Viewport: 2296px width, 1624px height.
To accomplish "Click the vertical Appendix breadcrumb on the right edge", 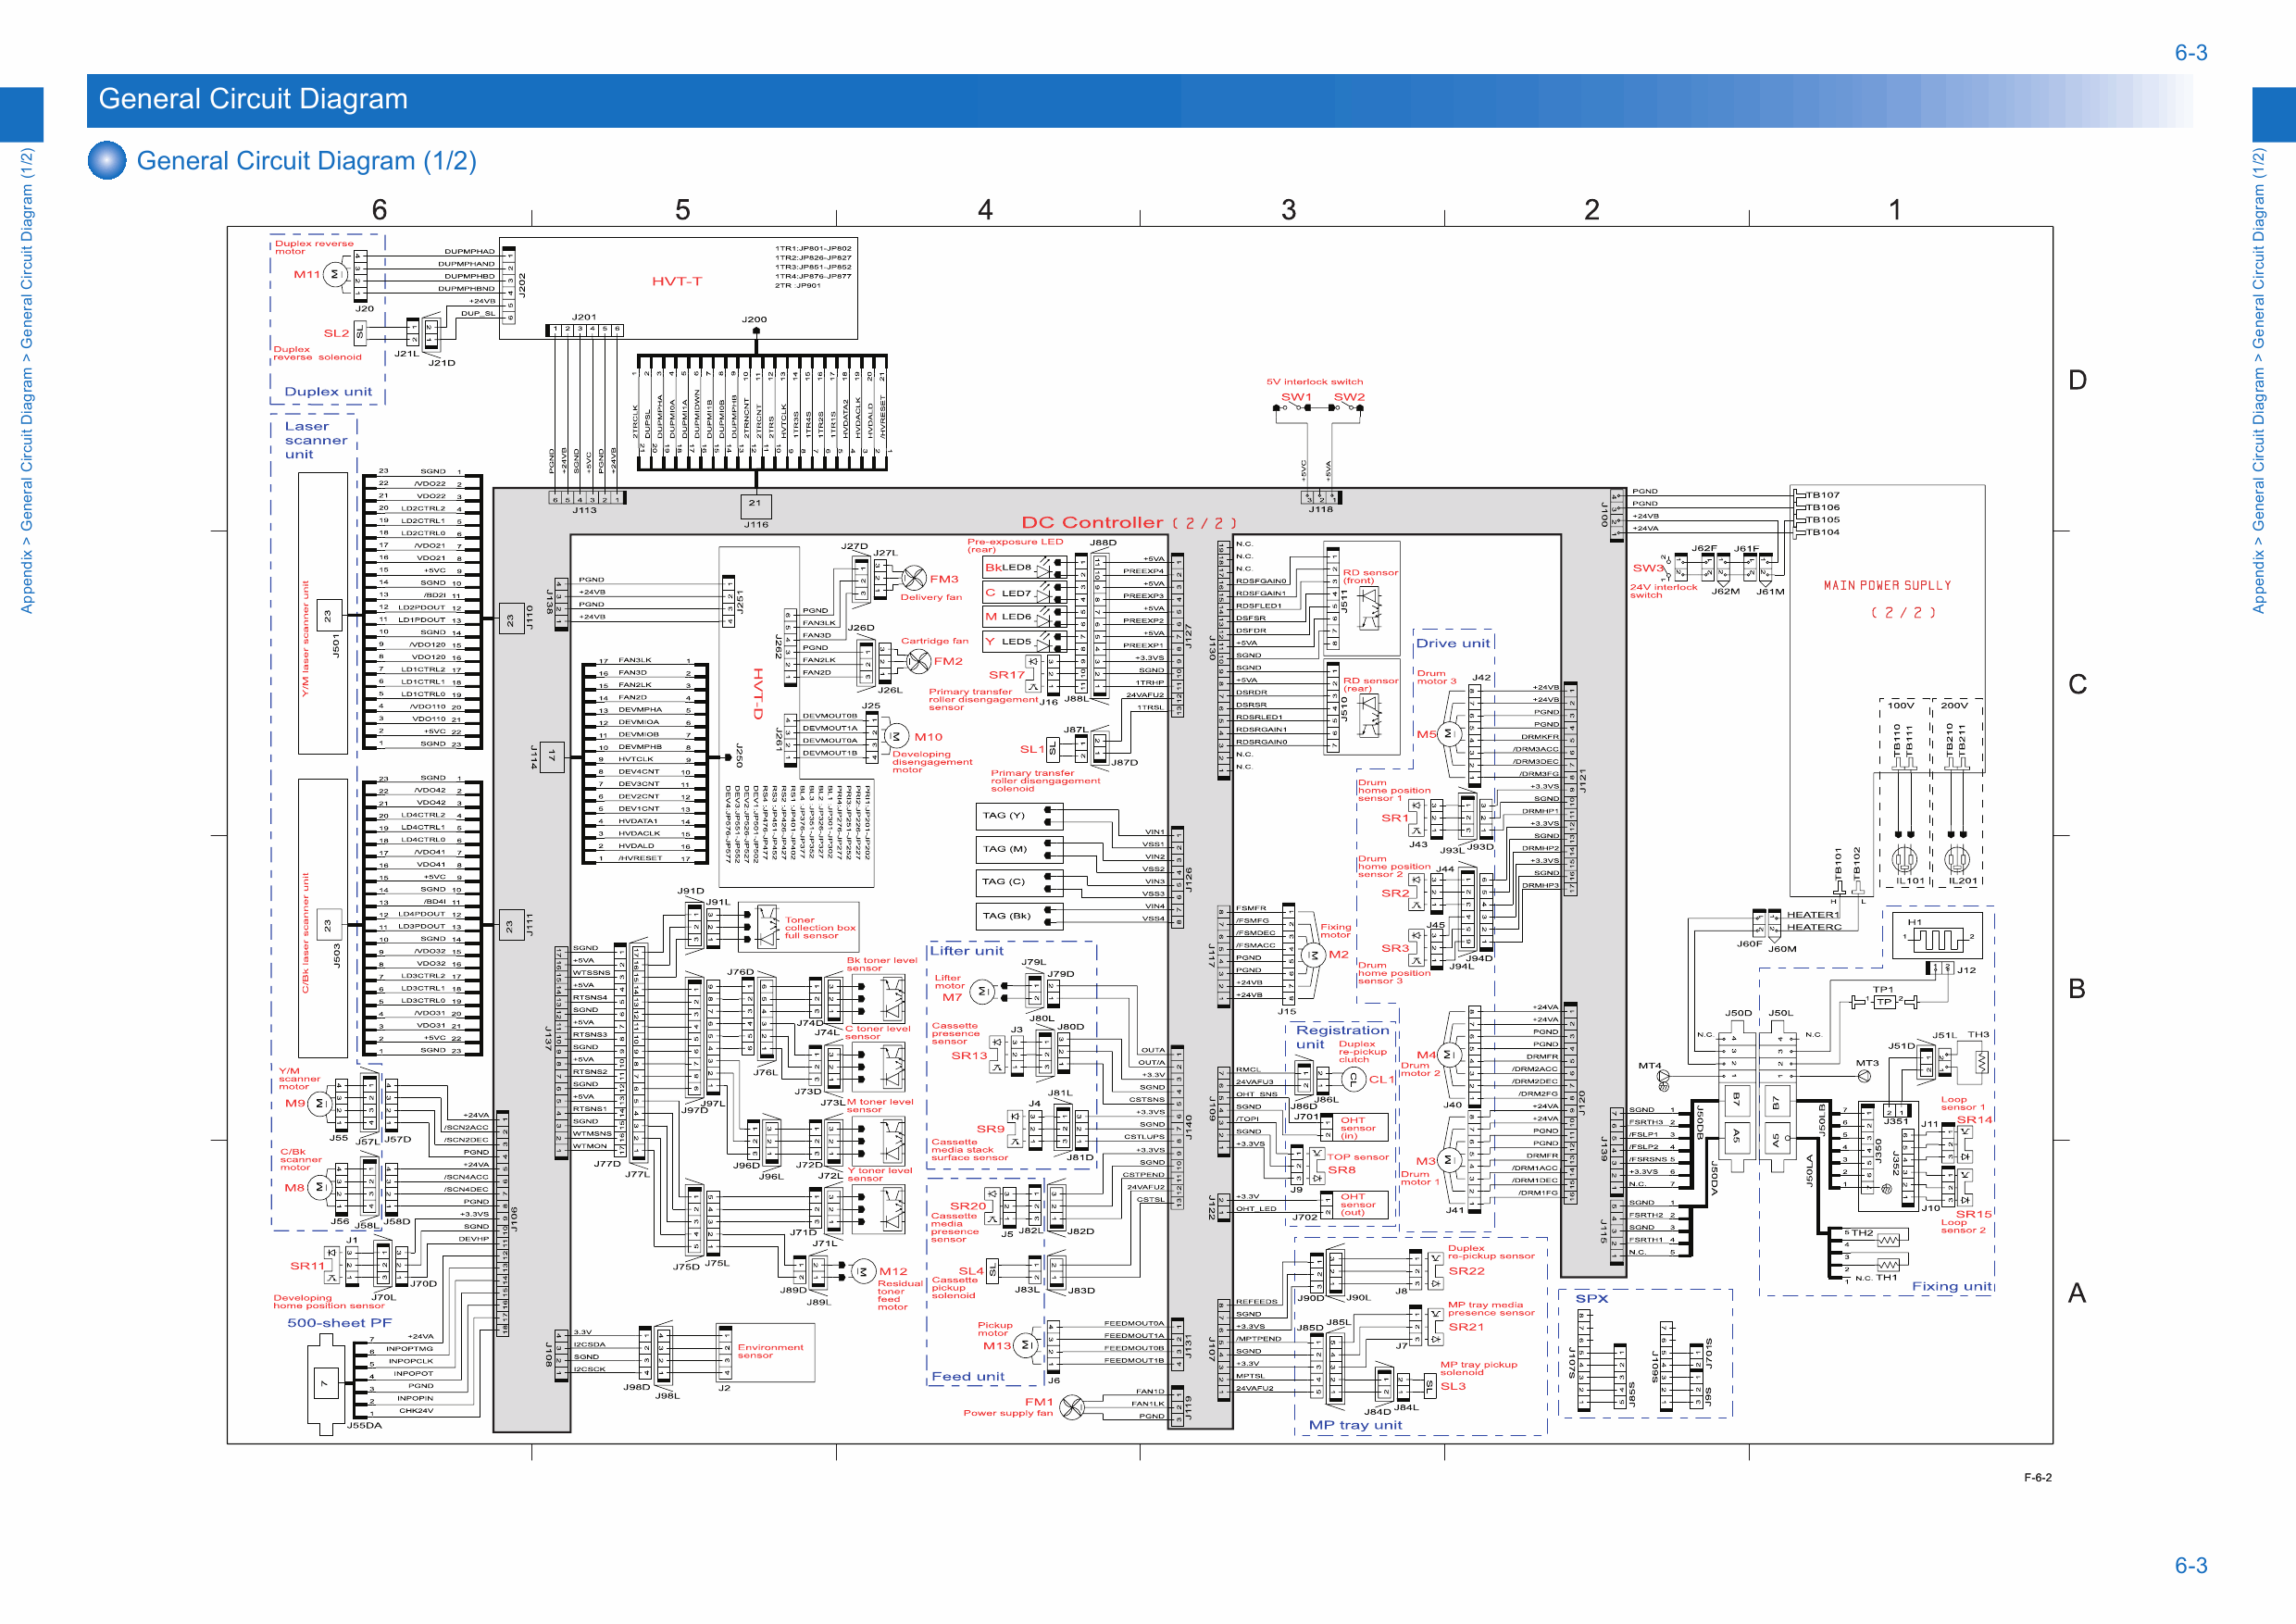I will [x=2259, y=381].
